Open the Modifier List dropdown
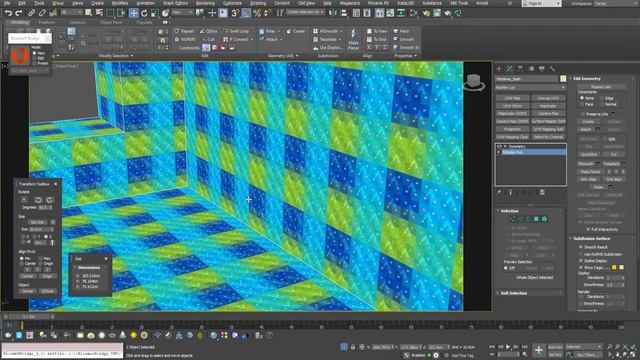 530,87
